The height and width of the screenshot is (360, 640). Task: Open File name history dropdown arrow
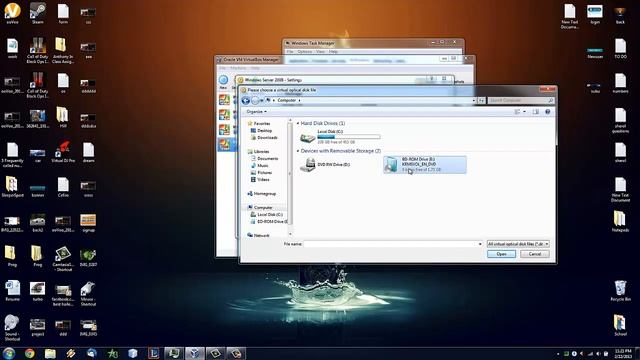pyautogui.click(x=480, y=244)
